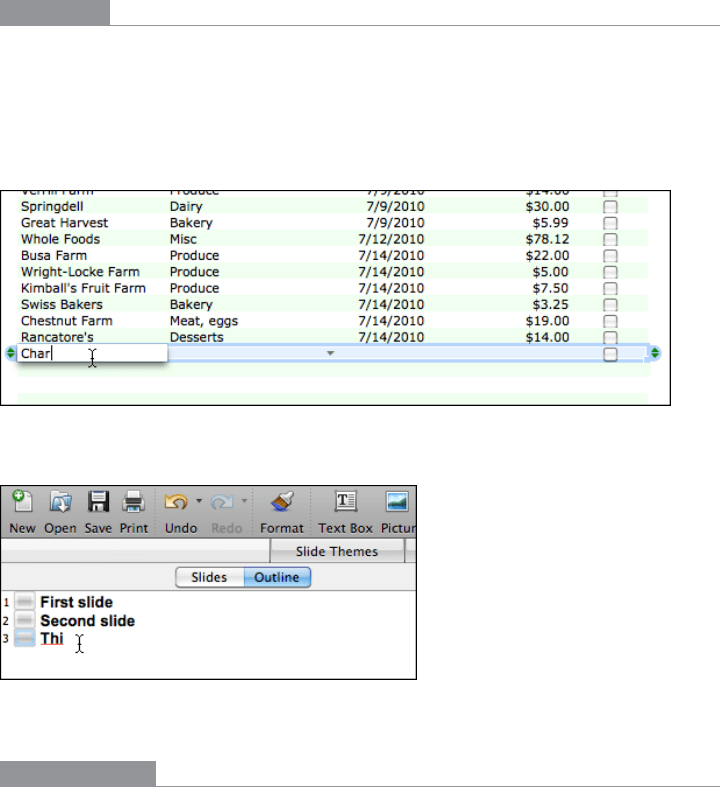Click the Springdell name cell
The height and width of the screenshot is (787, 720).
tap(52, 206)
